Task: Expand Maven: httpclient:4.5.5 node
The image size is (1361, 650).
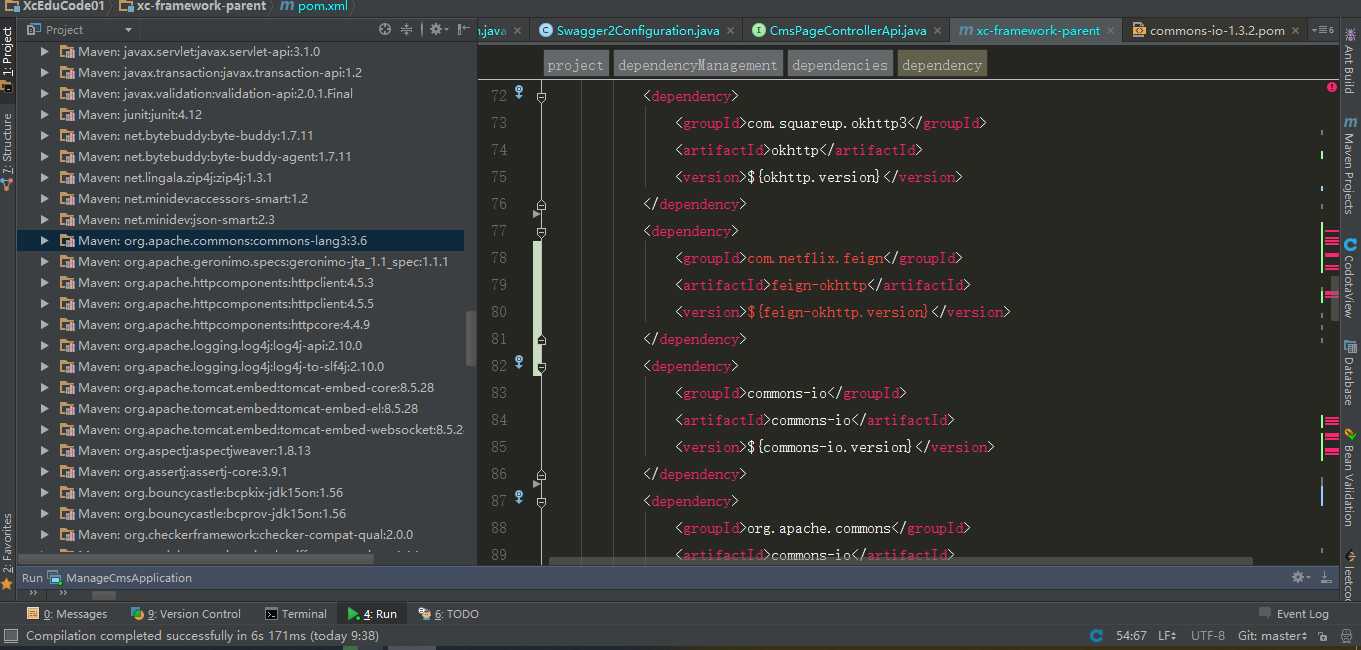Action: (44, 303)
